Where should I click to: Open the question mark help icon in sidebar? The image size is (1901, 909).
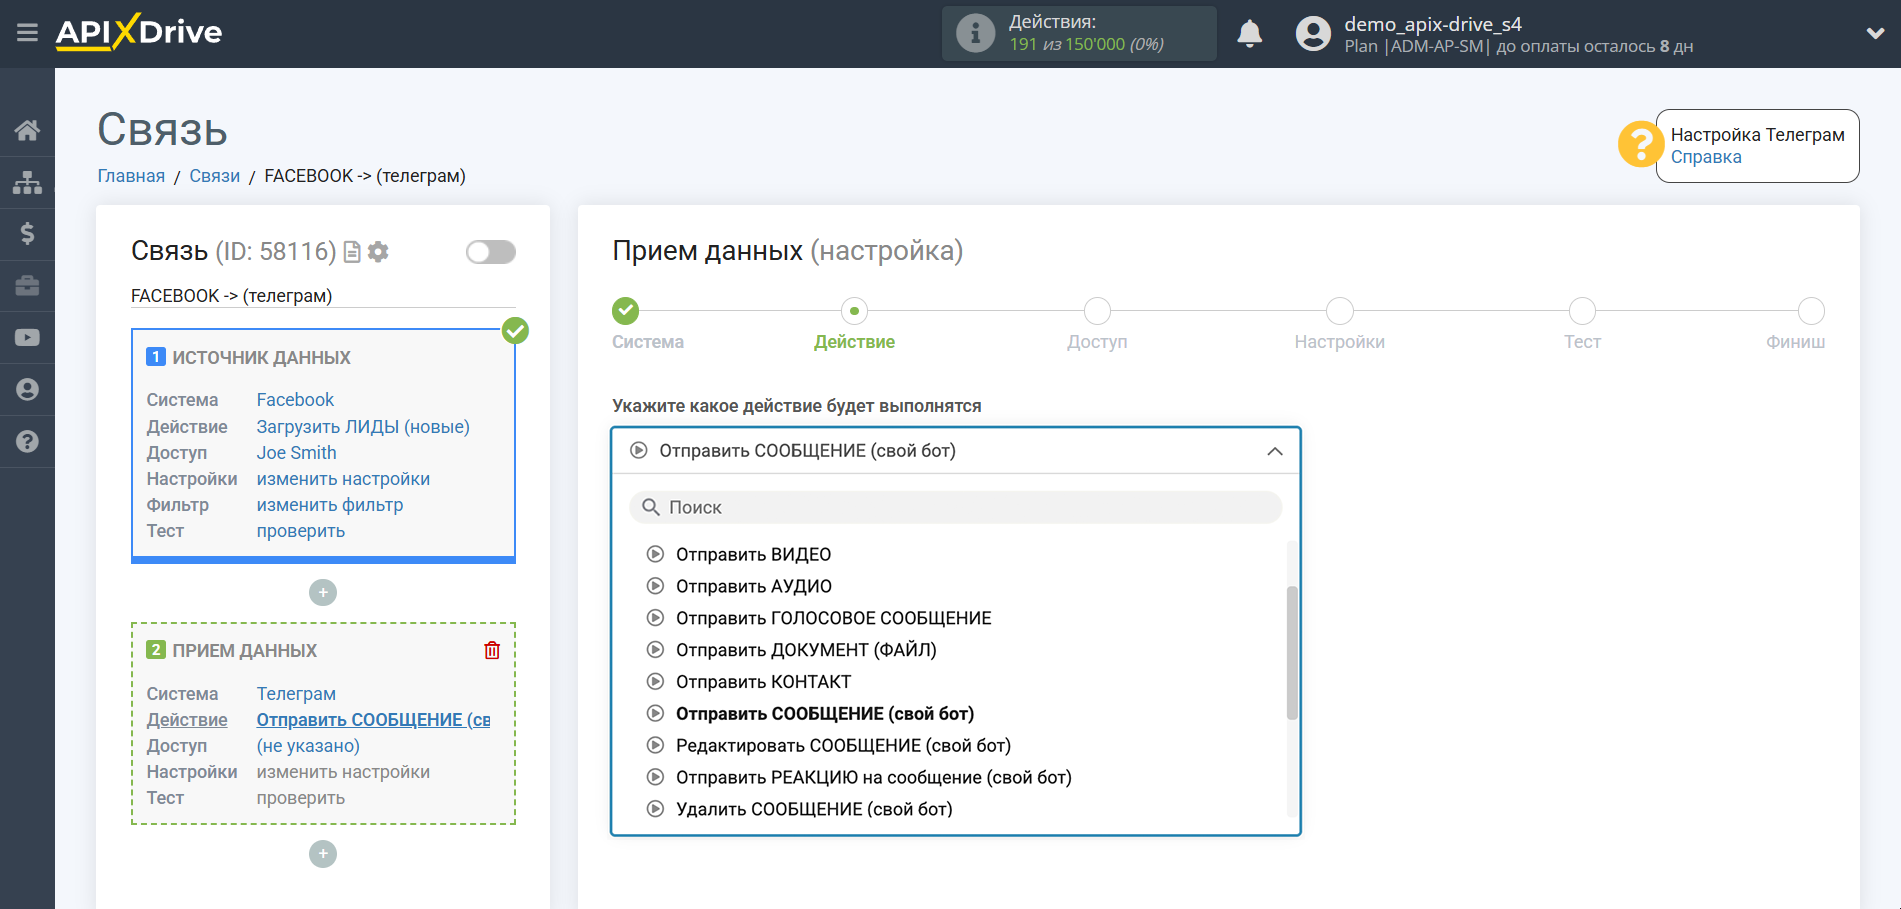pos(27,442)
